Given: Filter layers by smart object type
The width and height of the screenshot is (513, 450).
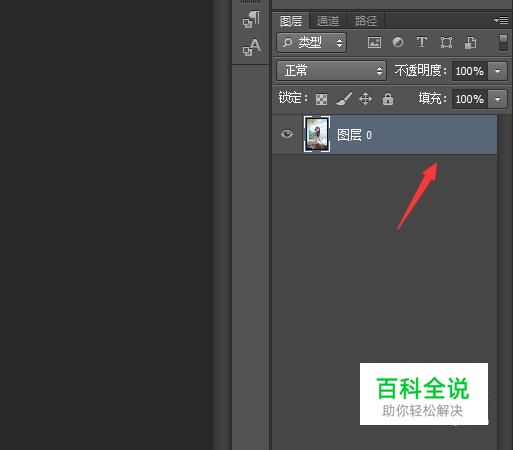Looking at the screenshot, I should pyautogui.click(x=470, y=43).
